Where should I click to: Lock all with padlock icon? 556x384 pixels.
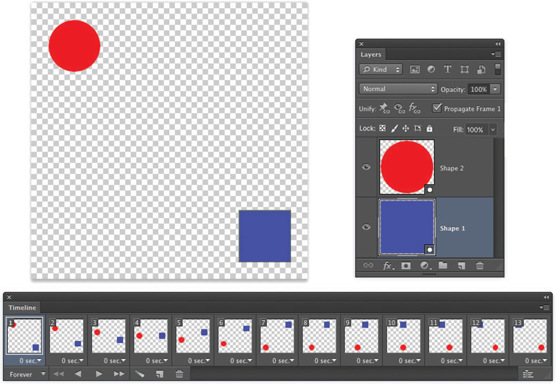[x=429, y=128]
